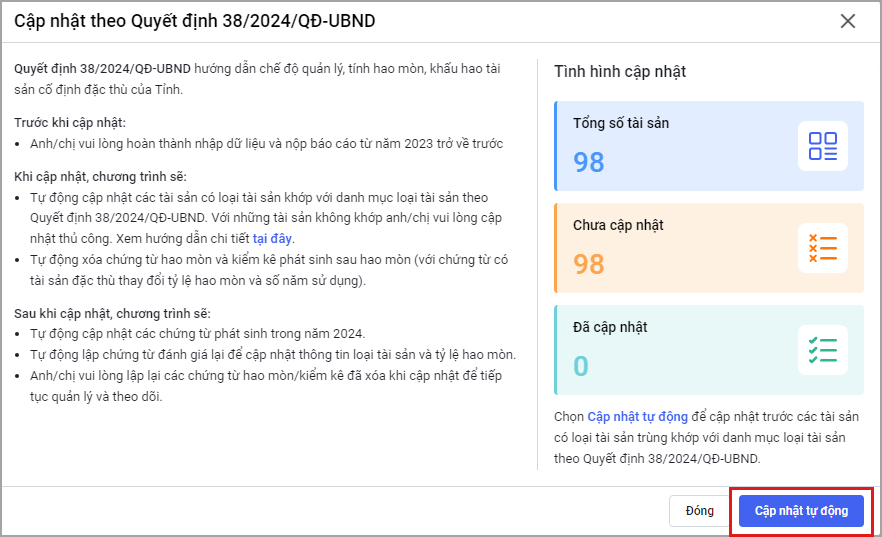
Task: Click the 'Sau khi cập nhật, chương trình sẽ:' heading
Action: (x=112, y=313)
